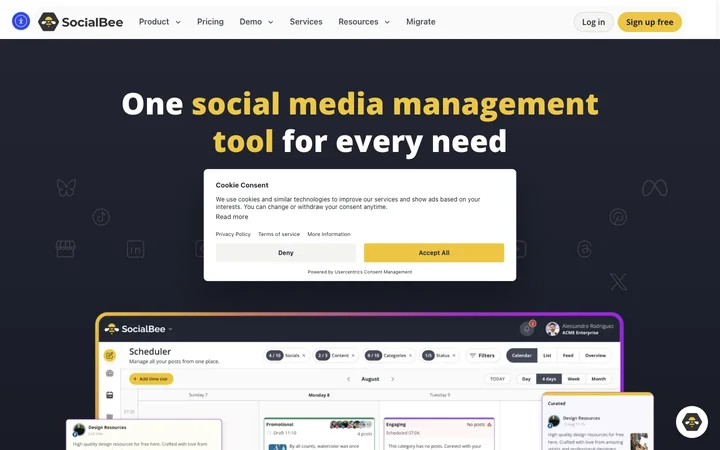The image size is (720, 450).
Task: Expand the Demo menu
Action: pos(256,22)
